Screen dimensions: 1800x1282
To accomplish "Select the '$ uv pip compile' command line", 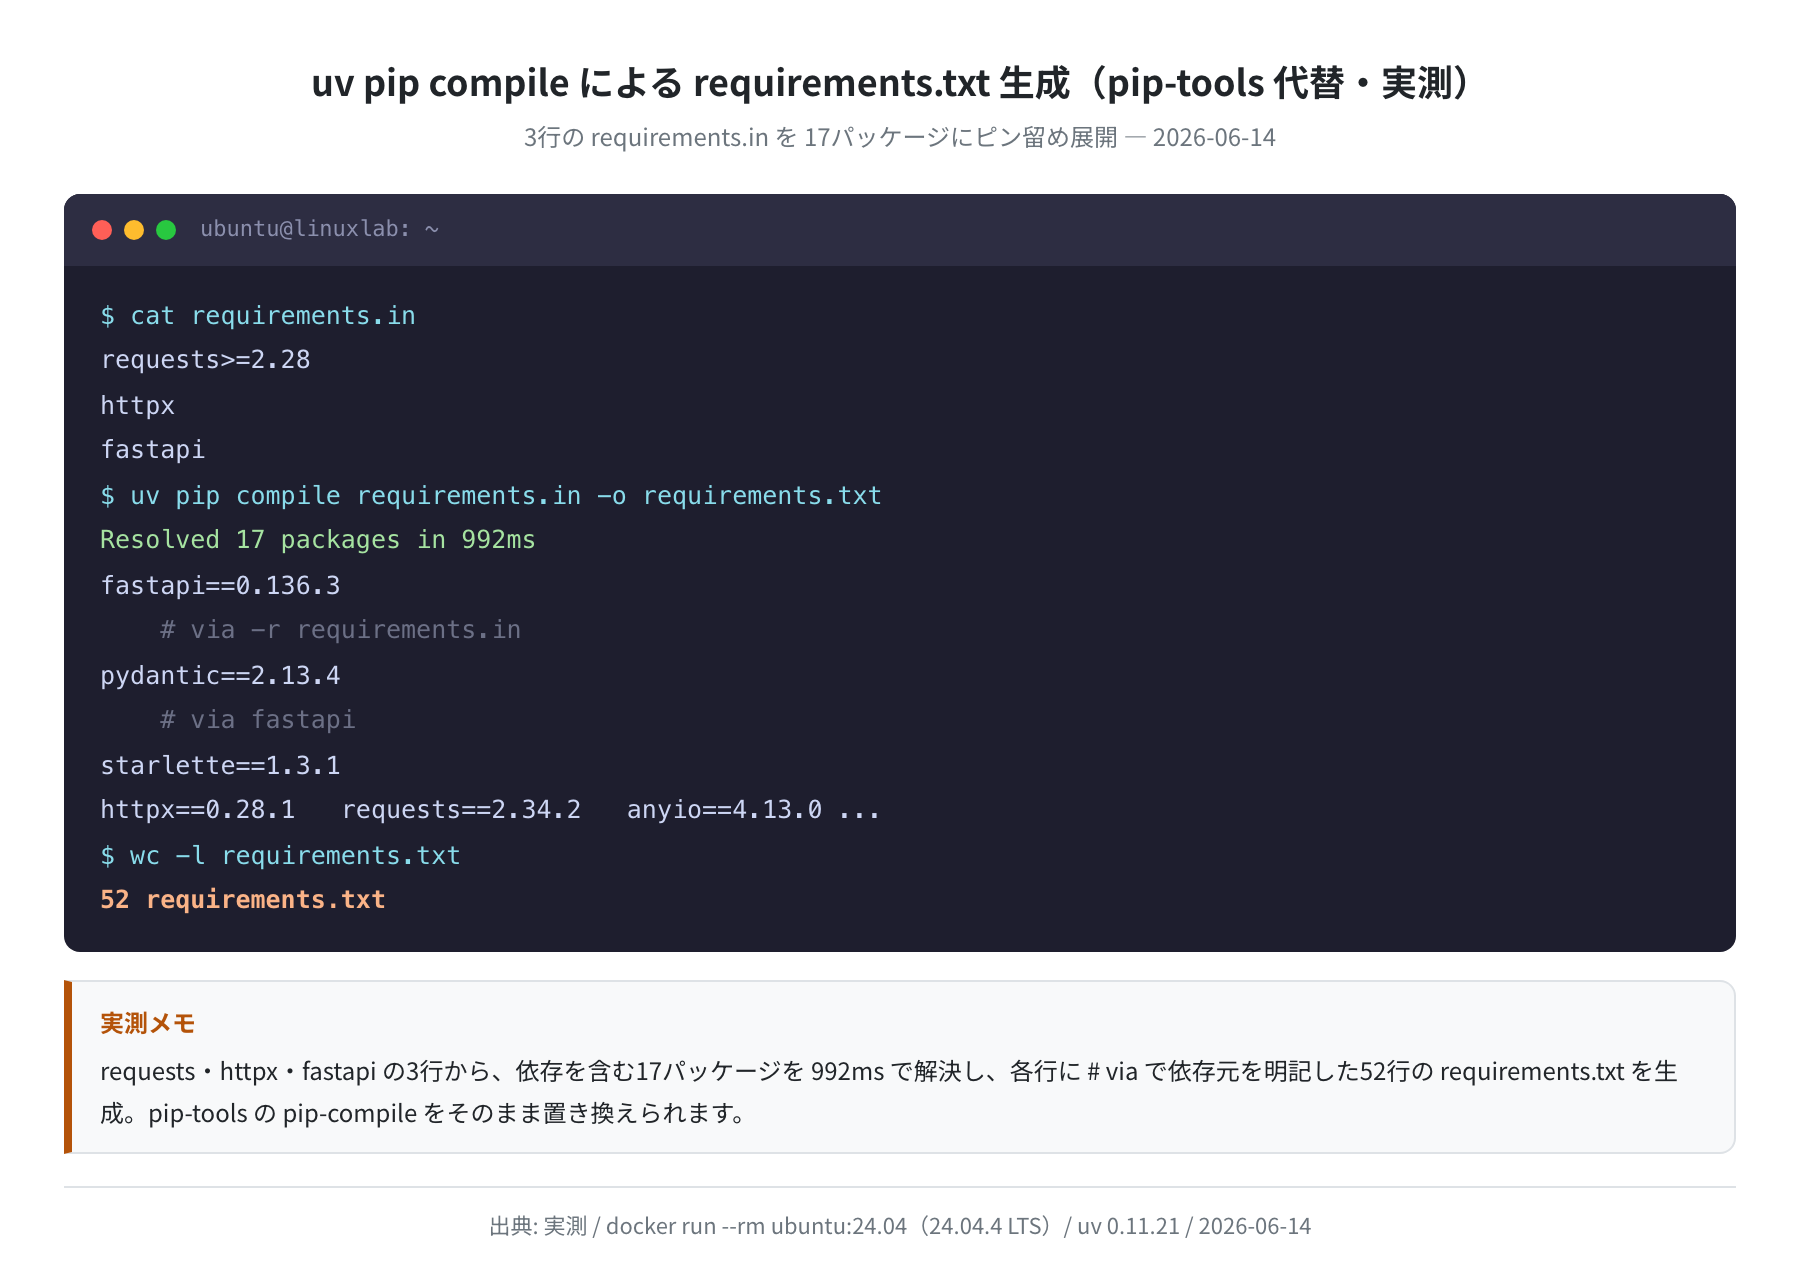I will (491, 496).
